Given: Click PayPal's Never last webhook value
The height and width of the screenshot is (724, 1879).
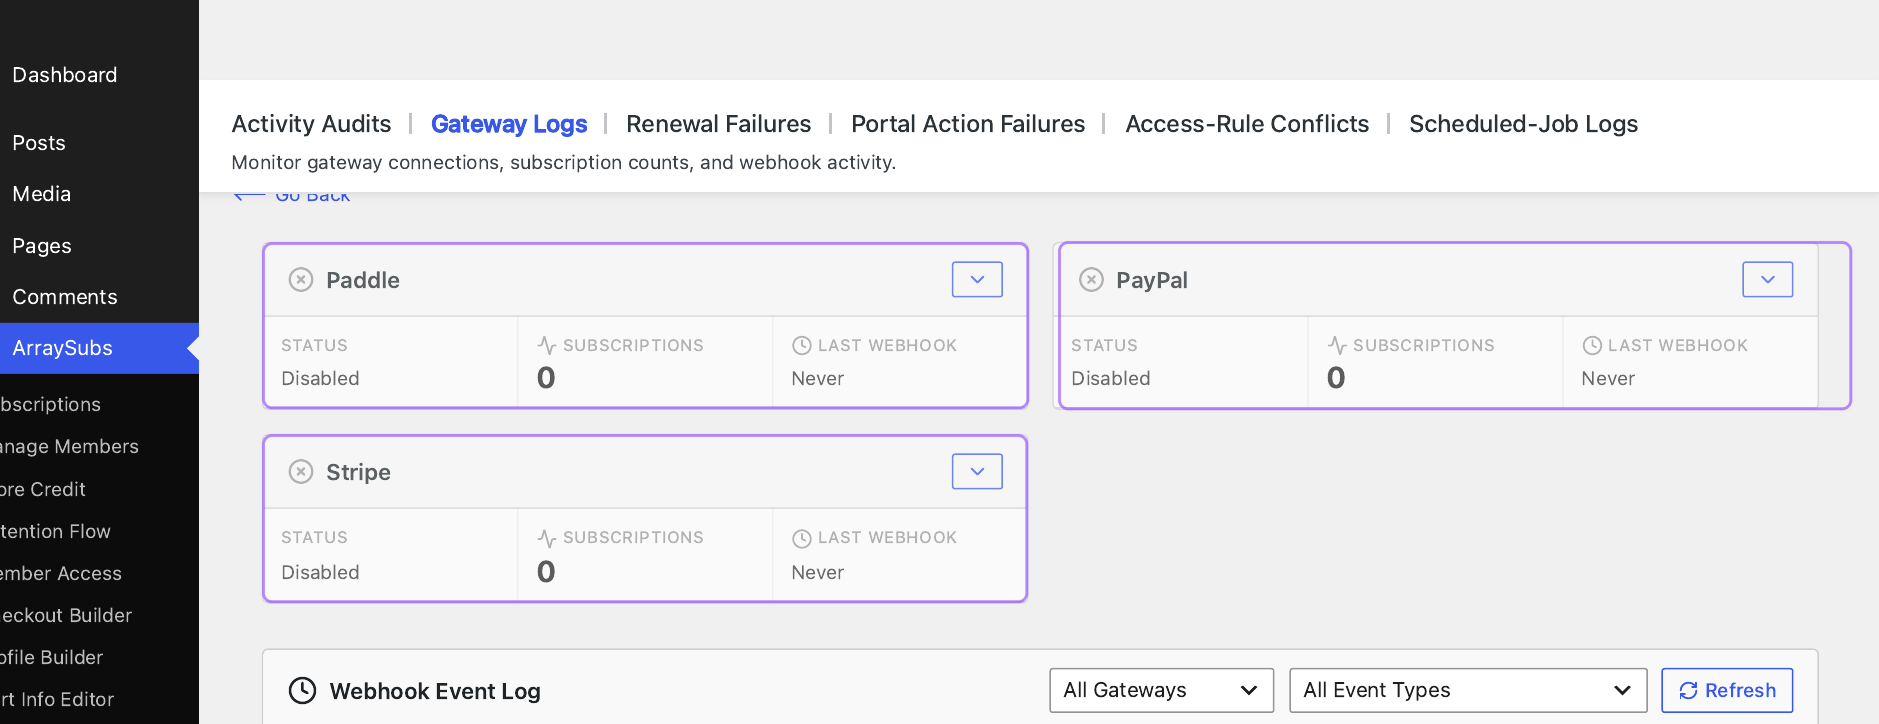Looking at the screenshot, I should click(1608, 378).
